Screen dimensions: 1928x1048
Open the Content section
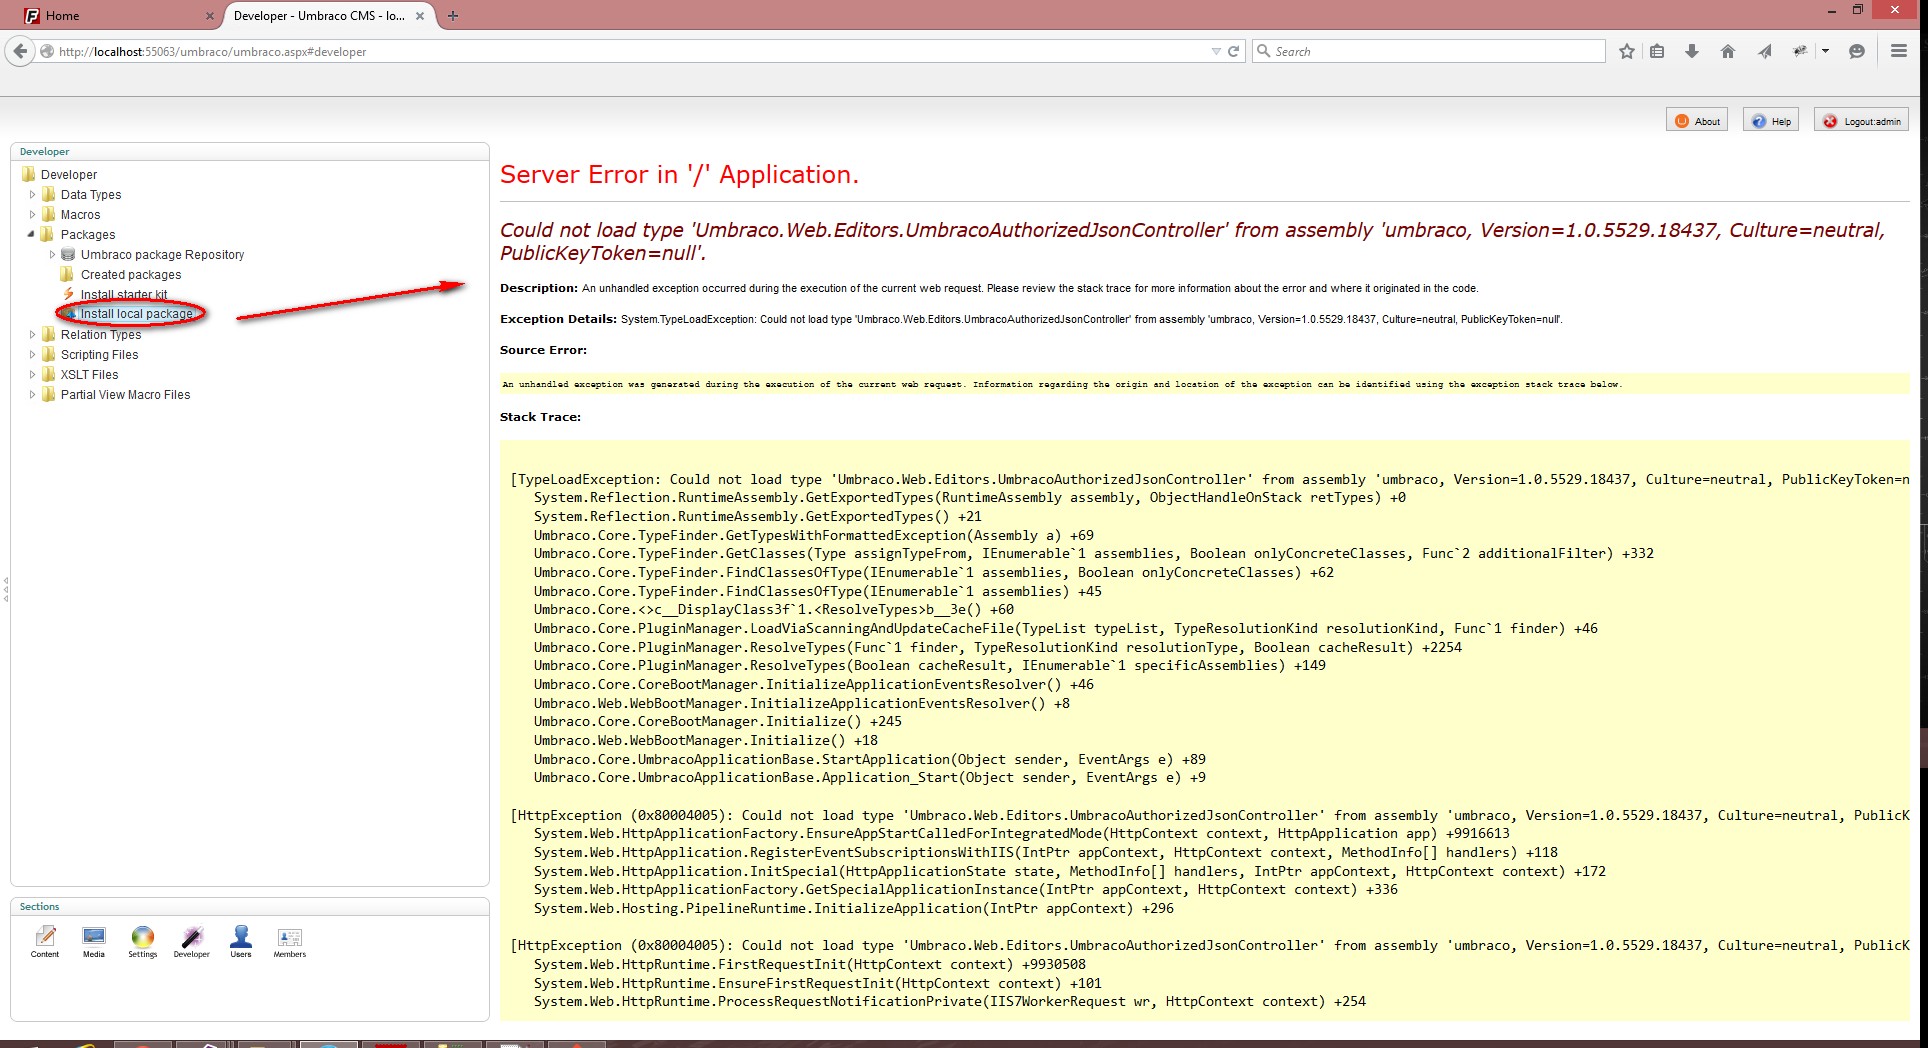(45, 940)
